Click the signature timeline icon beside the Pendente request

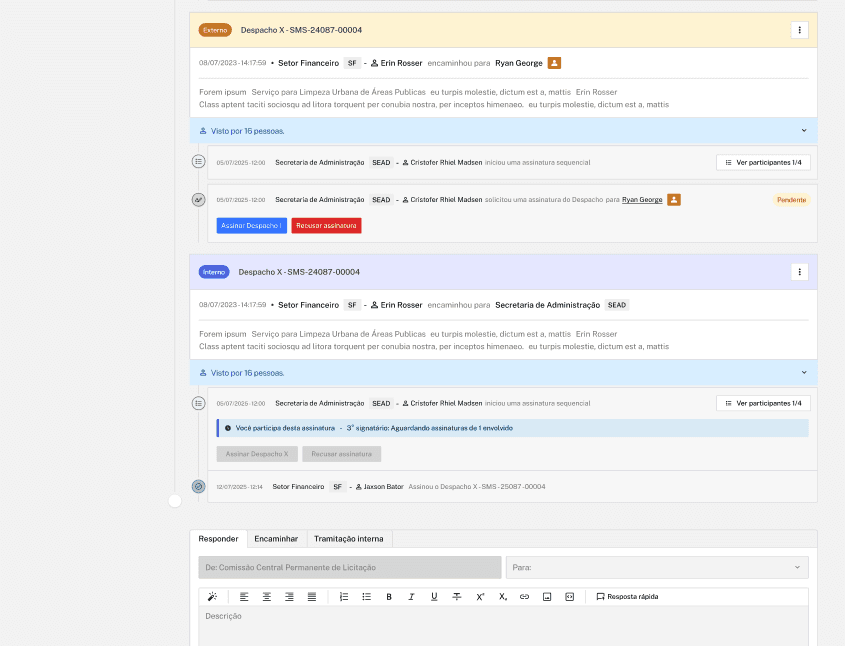pos(198,200)
